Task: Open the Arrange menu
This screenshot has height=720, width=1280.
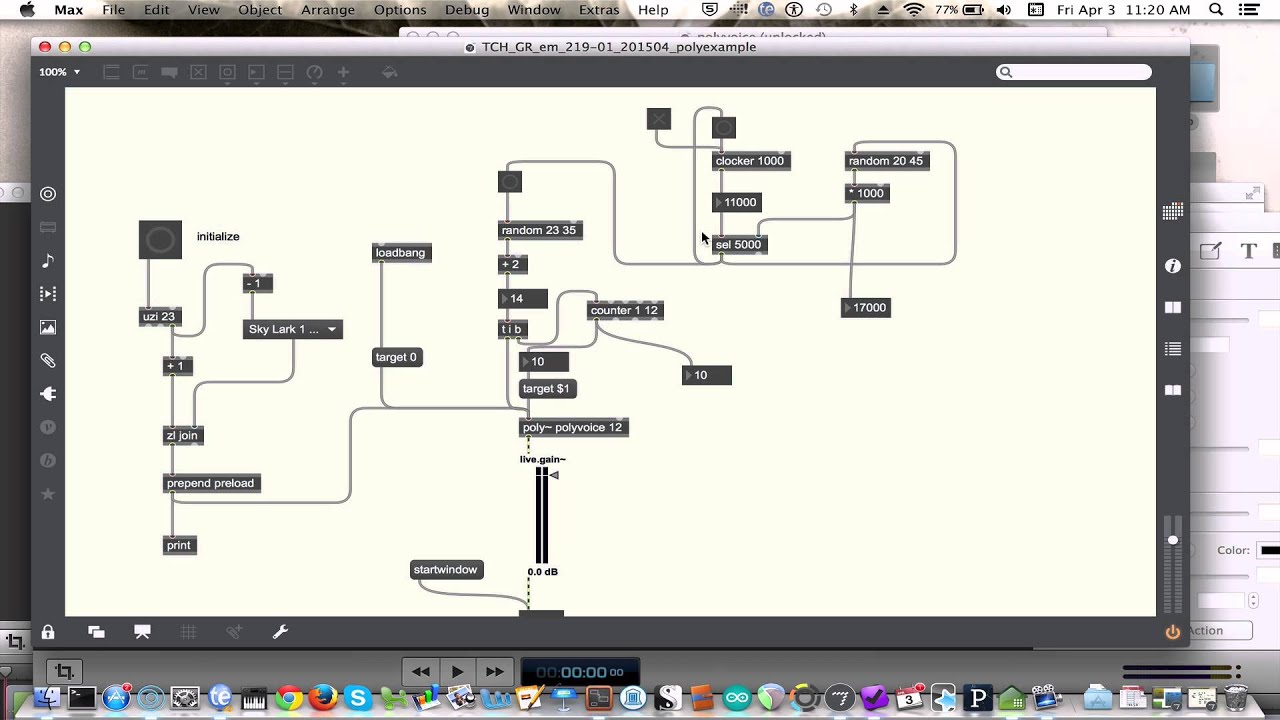Action: (x=328, y=10)
